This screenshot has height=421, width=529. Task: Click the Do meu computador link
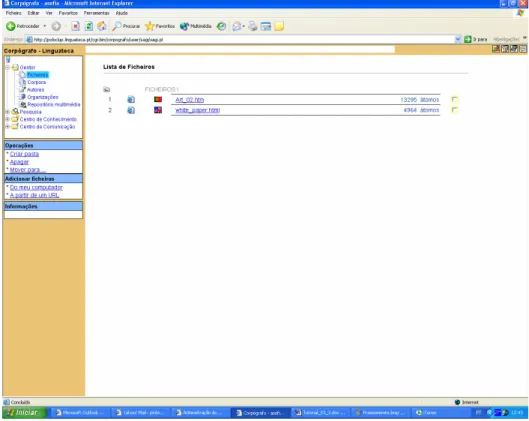tap(36, 187)
